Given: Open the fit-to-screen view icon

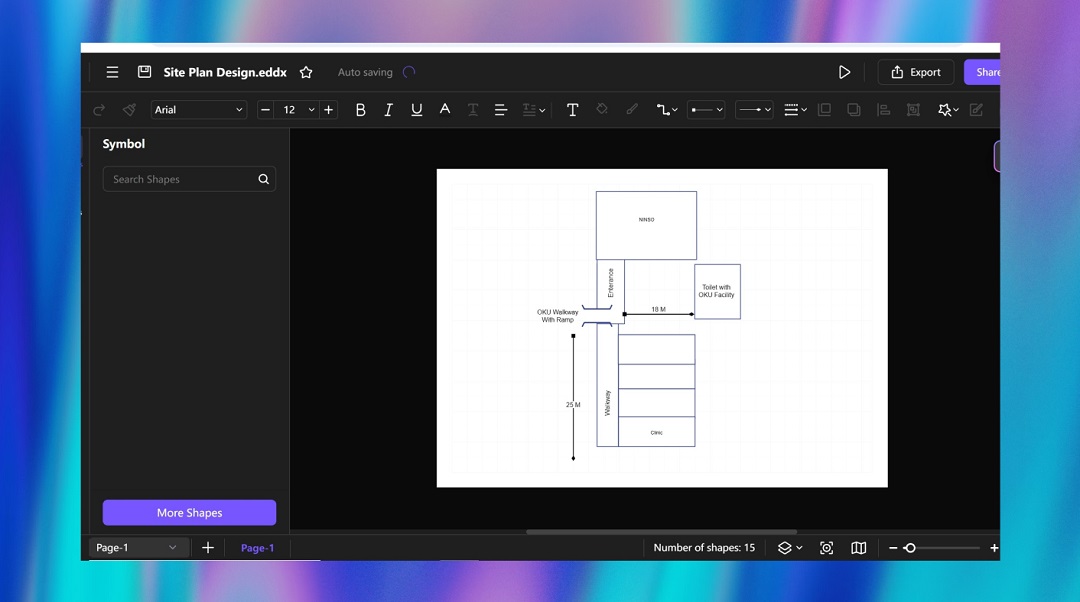Looking at the screenshot, I should click(x=826, y=548).
